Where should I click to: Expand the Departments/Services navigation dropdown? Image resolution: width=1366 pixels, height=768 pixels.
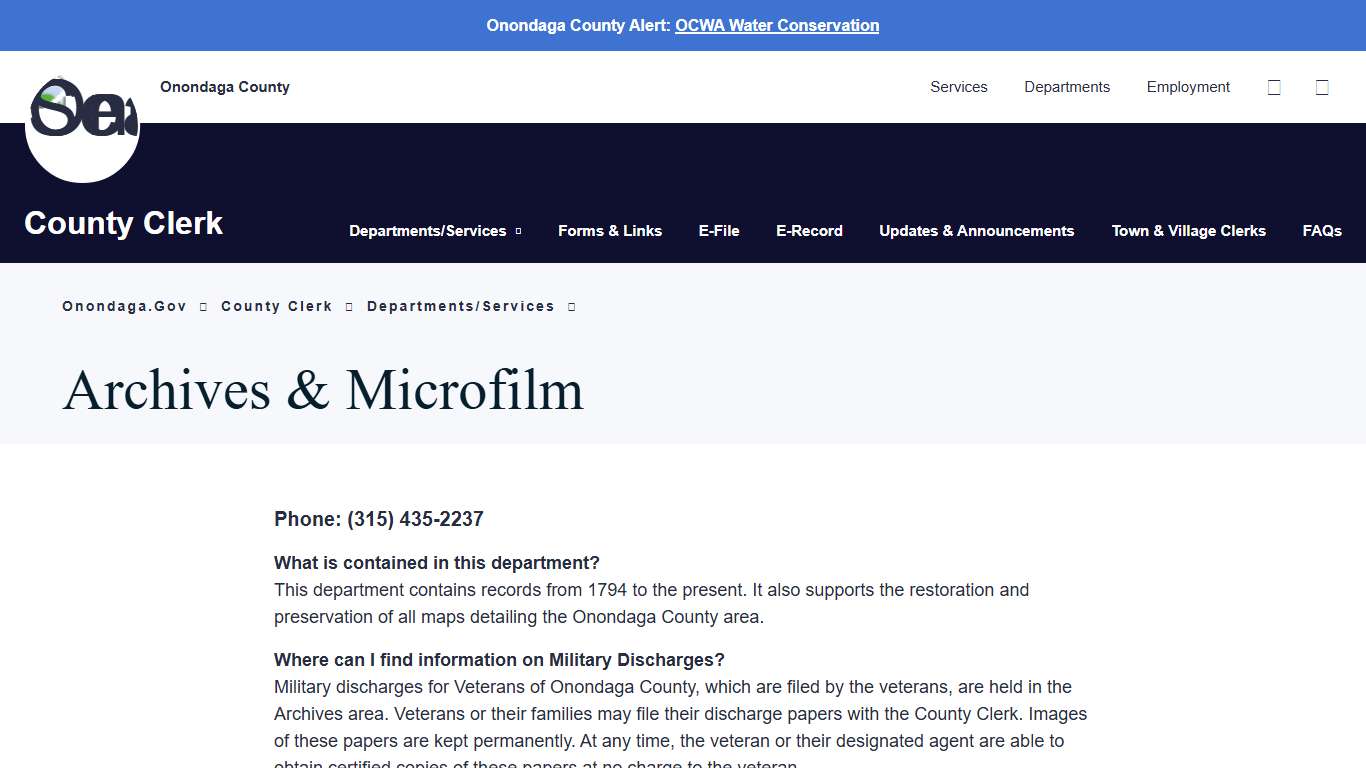click(434, 231)
